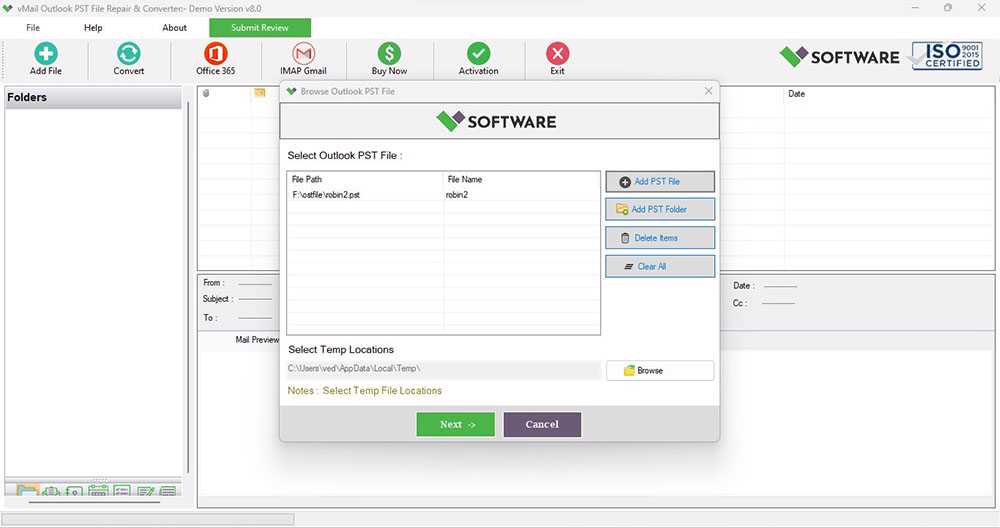Select the F:\ostfile\robin2.pst row
Screen dimensions: 1000x528
pyautogui.click(x=443, y=195)
